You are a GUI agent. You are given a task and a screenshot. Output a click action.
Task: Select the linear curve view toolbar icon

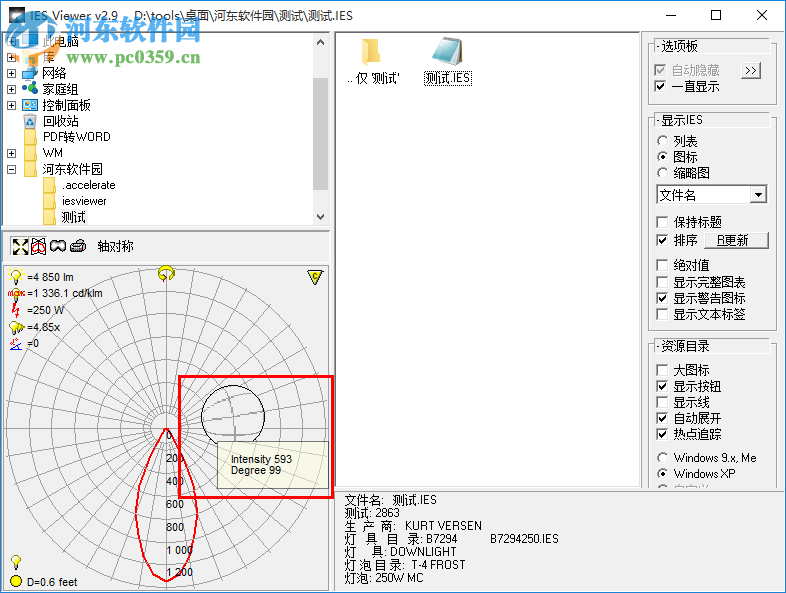58,246
